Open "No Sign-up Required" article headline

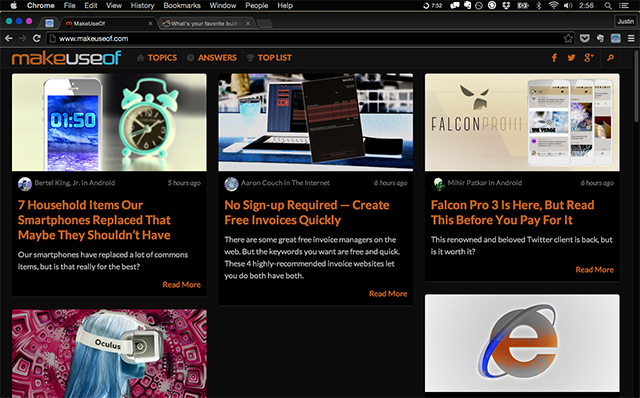307,212
